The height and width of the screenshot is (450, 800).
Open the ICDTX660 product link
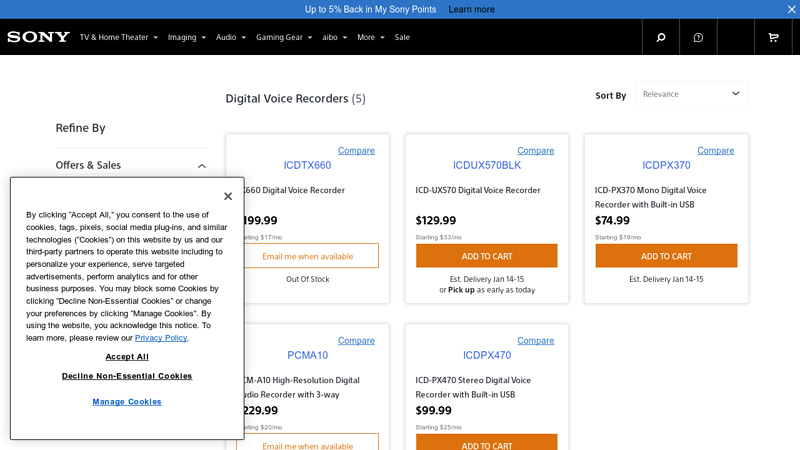tap(307, 165)
